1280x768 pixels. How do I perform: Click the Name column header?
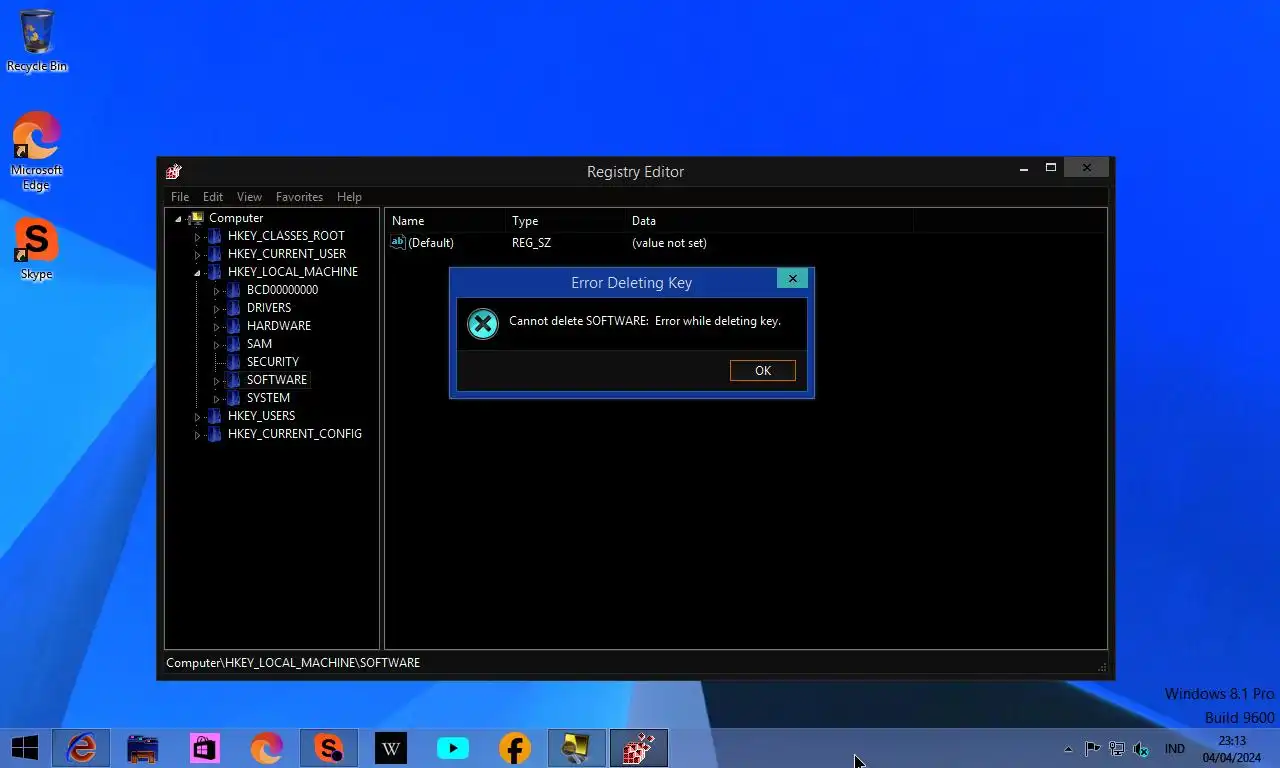[x=445, y=220]
